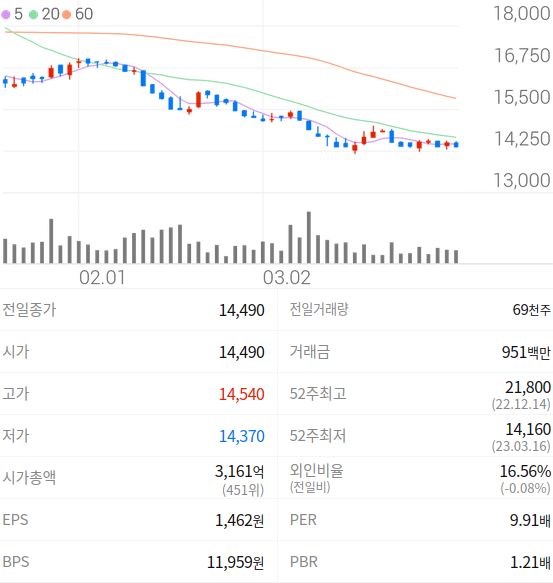Click the EPS value 1,462원
This screenshot has height=583, width=553.
point(239,521)
